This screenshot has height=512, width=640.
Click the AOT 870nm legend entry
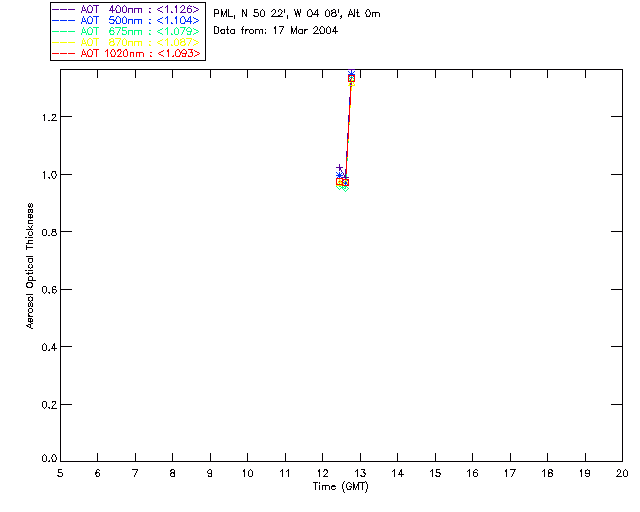[127, 42]
